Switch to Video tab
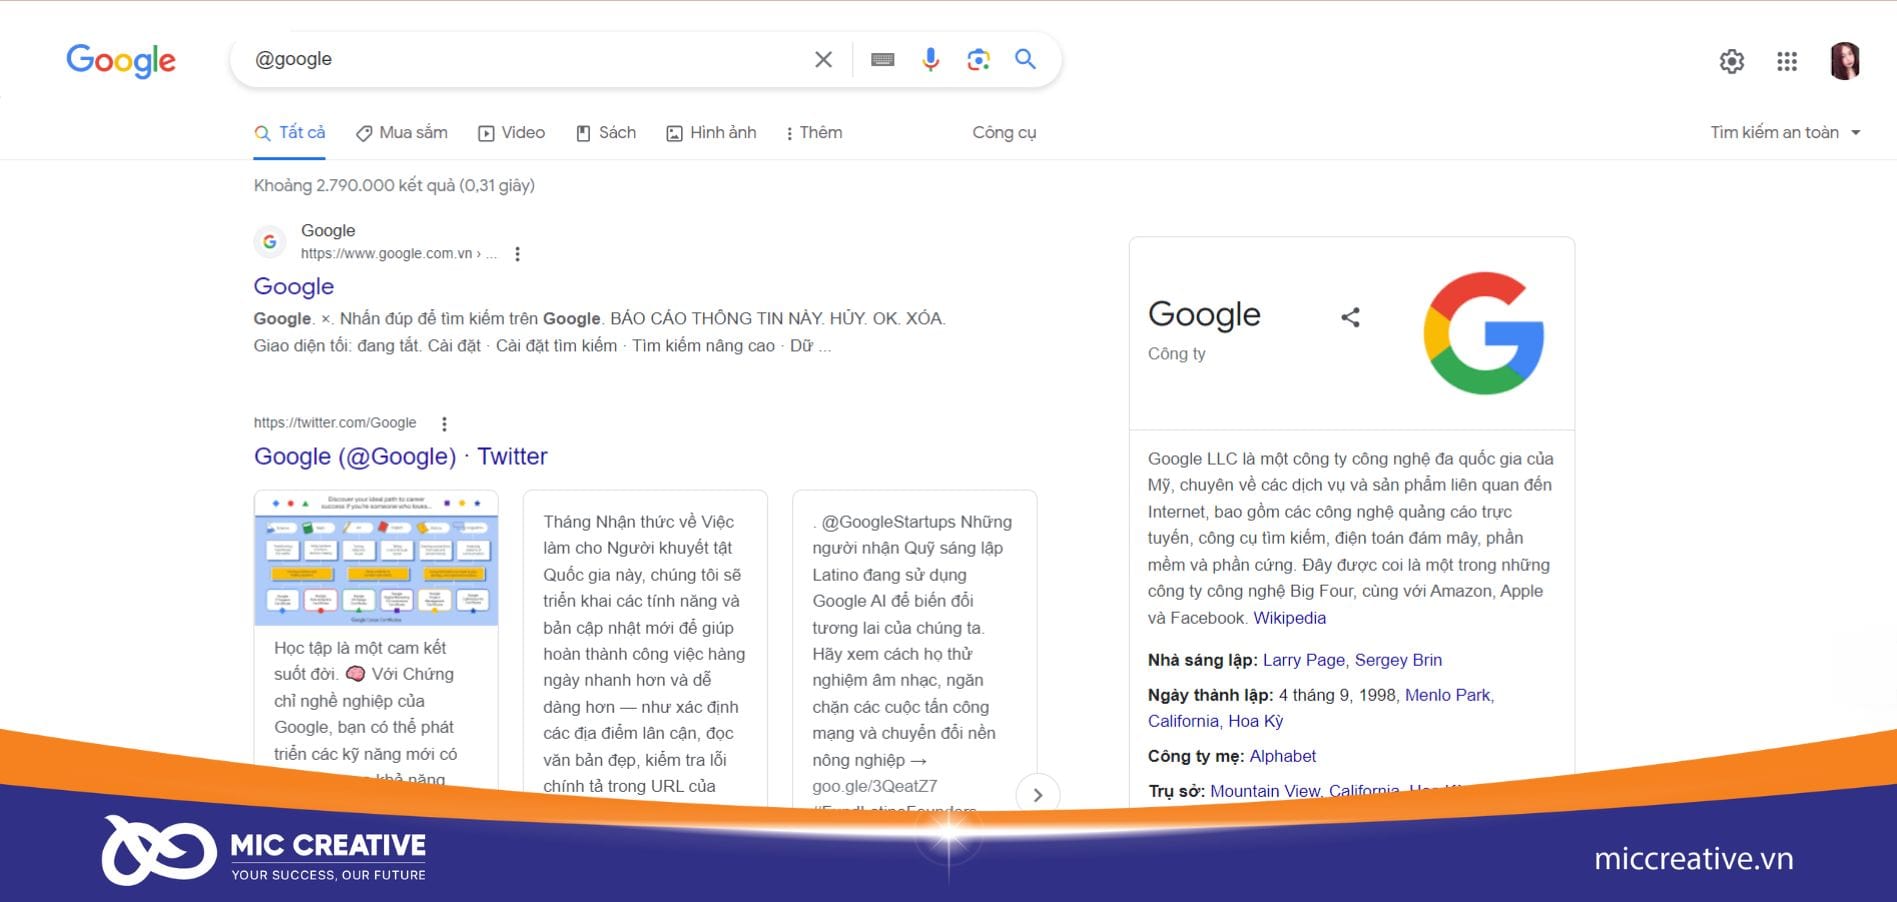1897x902 pixels. pos(511,133)
